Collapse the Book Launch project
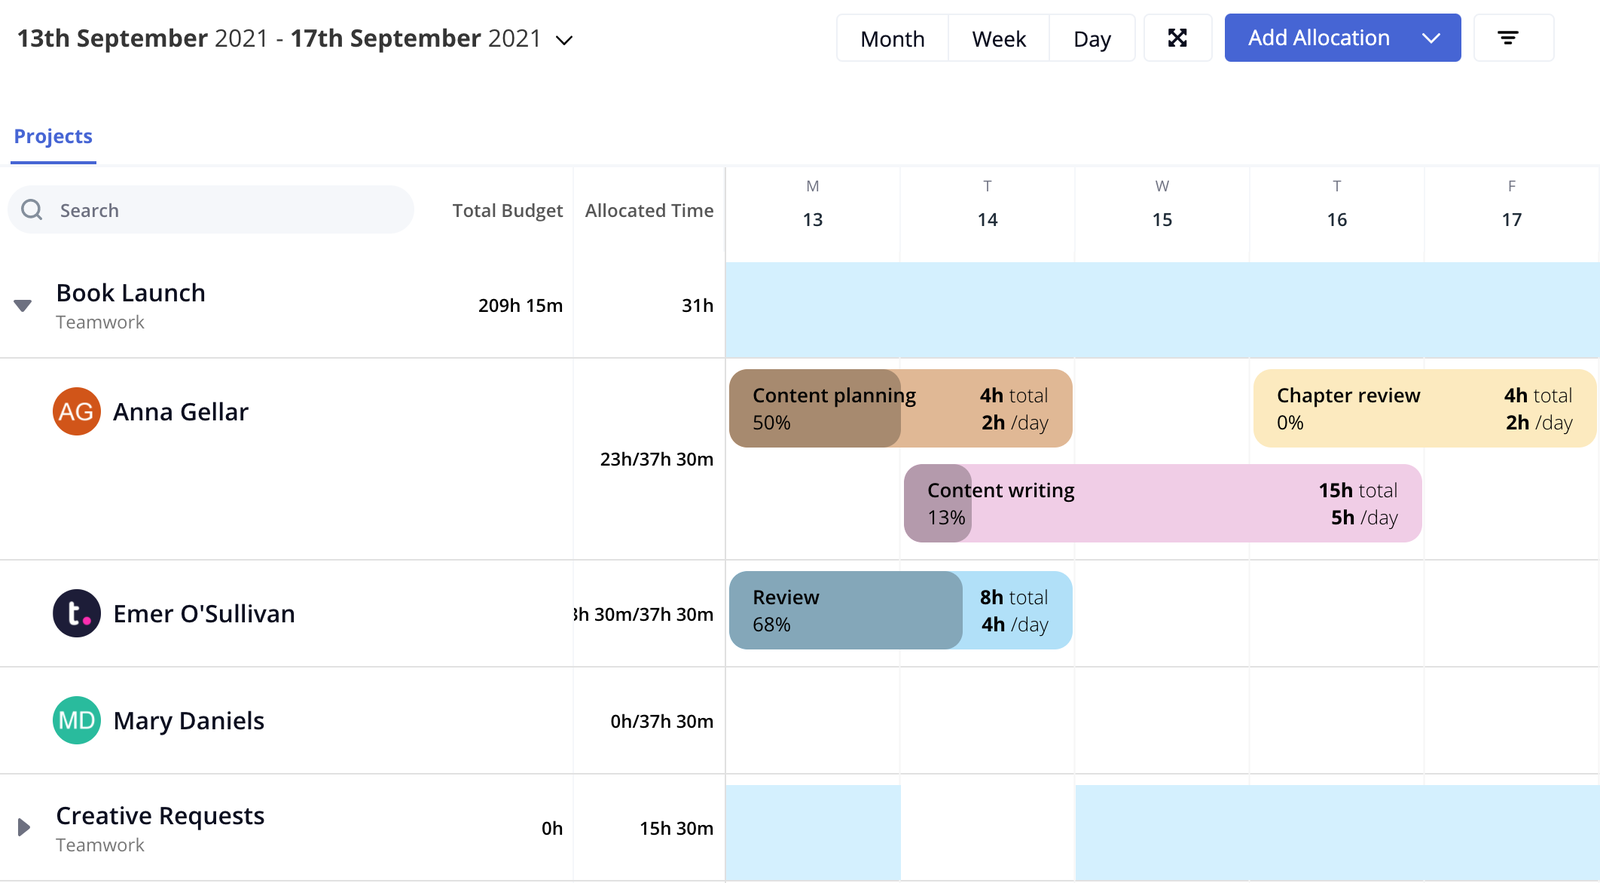This screenshot has width=1600, height=883. (x=22, y=306)
